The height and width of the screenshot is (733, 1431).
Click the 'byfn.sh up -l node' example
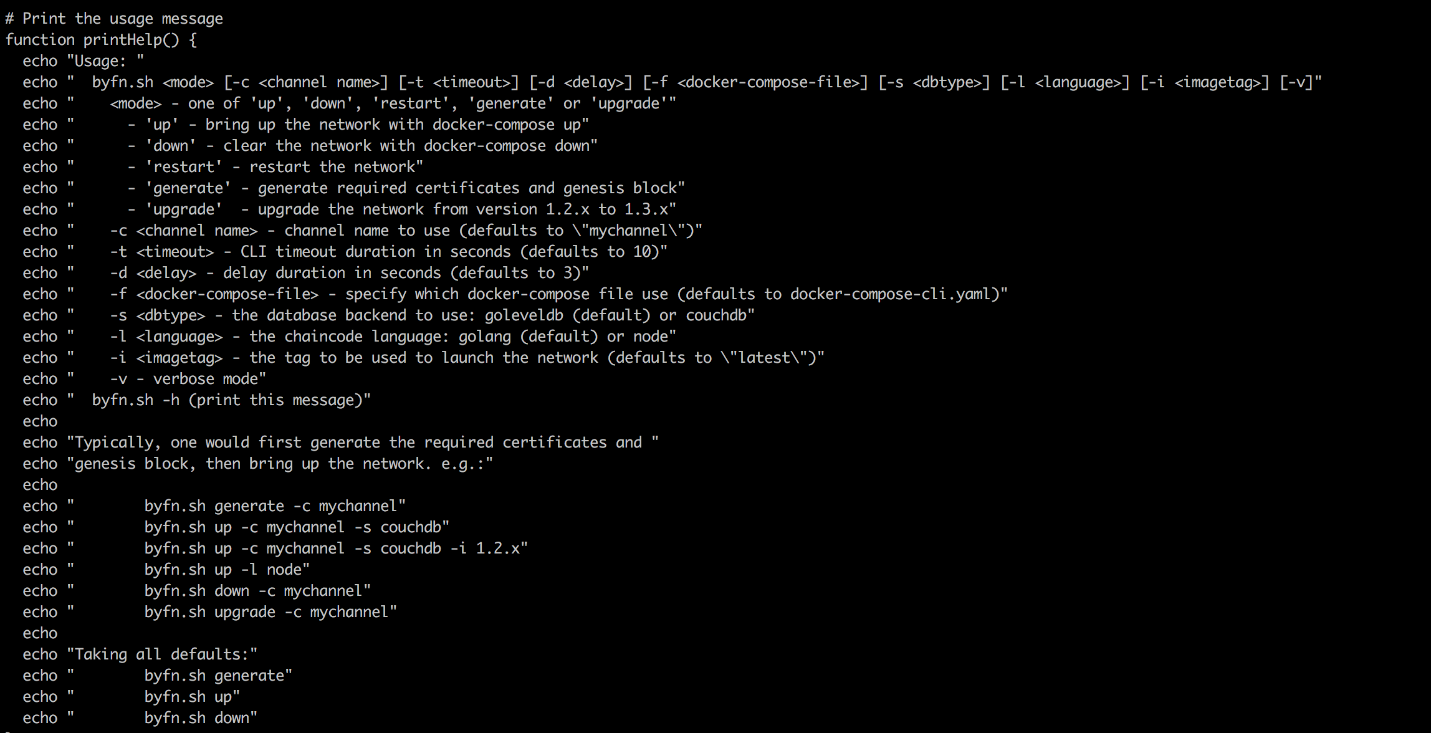[x=222, y=570]
